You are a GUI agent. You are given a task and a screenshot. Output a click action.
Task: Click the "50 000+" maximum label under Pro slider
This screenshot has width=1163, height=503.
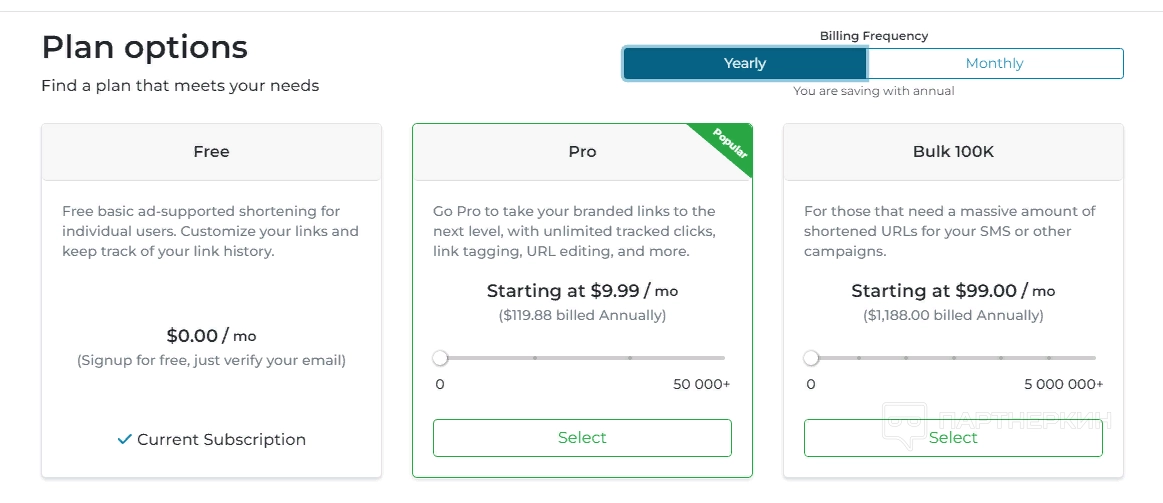tap(701, 384)
